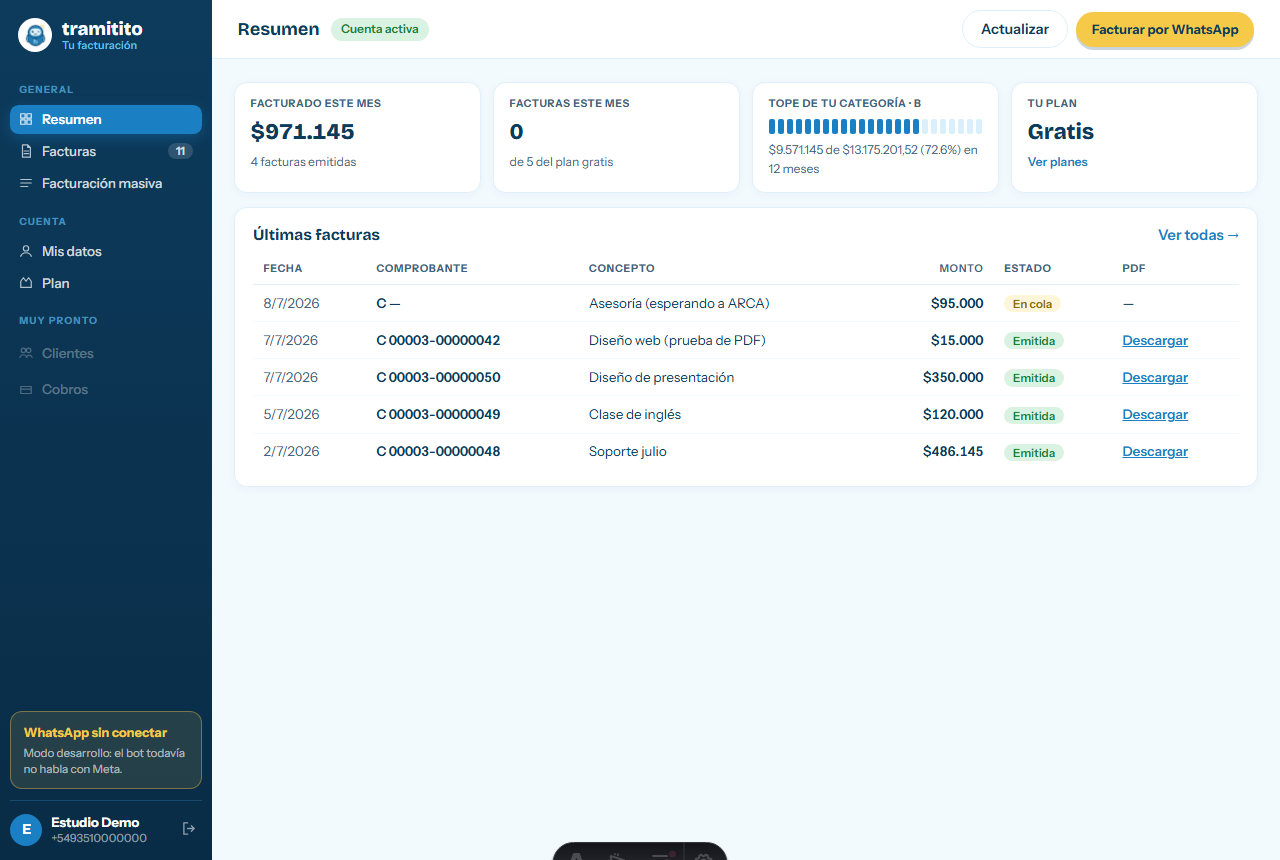This screenshot has width=1280, height=860.
Task: Download PDF for invoice 00003-00000050
Action: pos(1155,377)
